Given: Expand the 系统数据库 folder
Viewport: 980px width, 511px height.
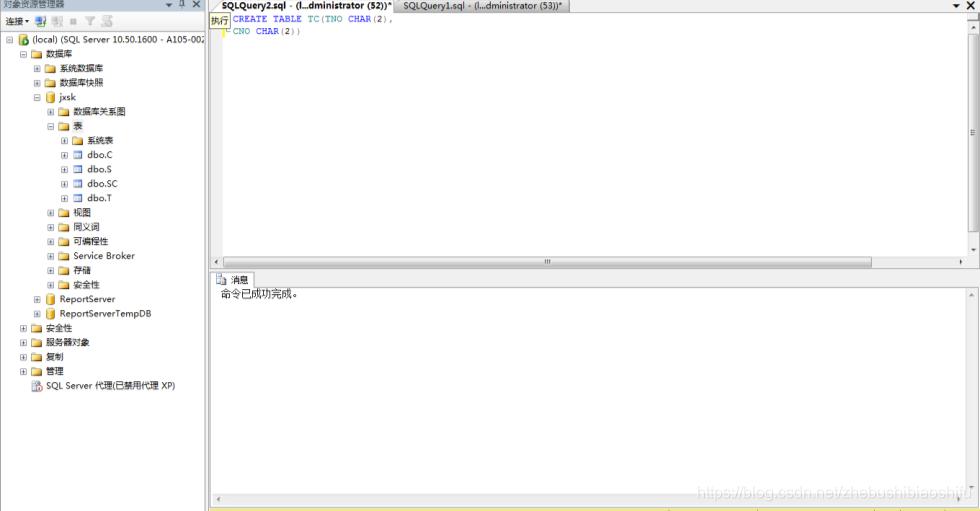Looking at the screenshot, I should [x=37, y=69].
